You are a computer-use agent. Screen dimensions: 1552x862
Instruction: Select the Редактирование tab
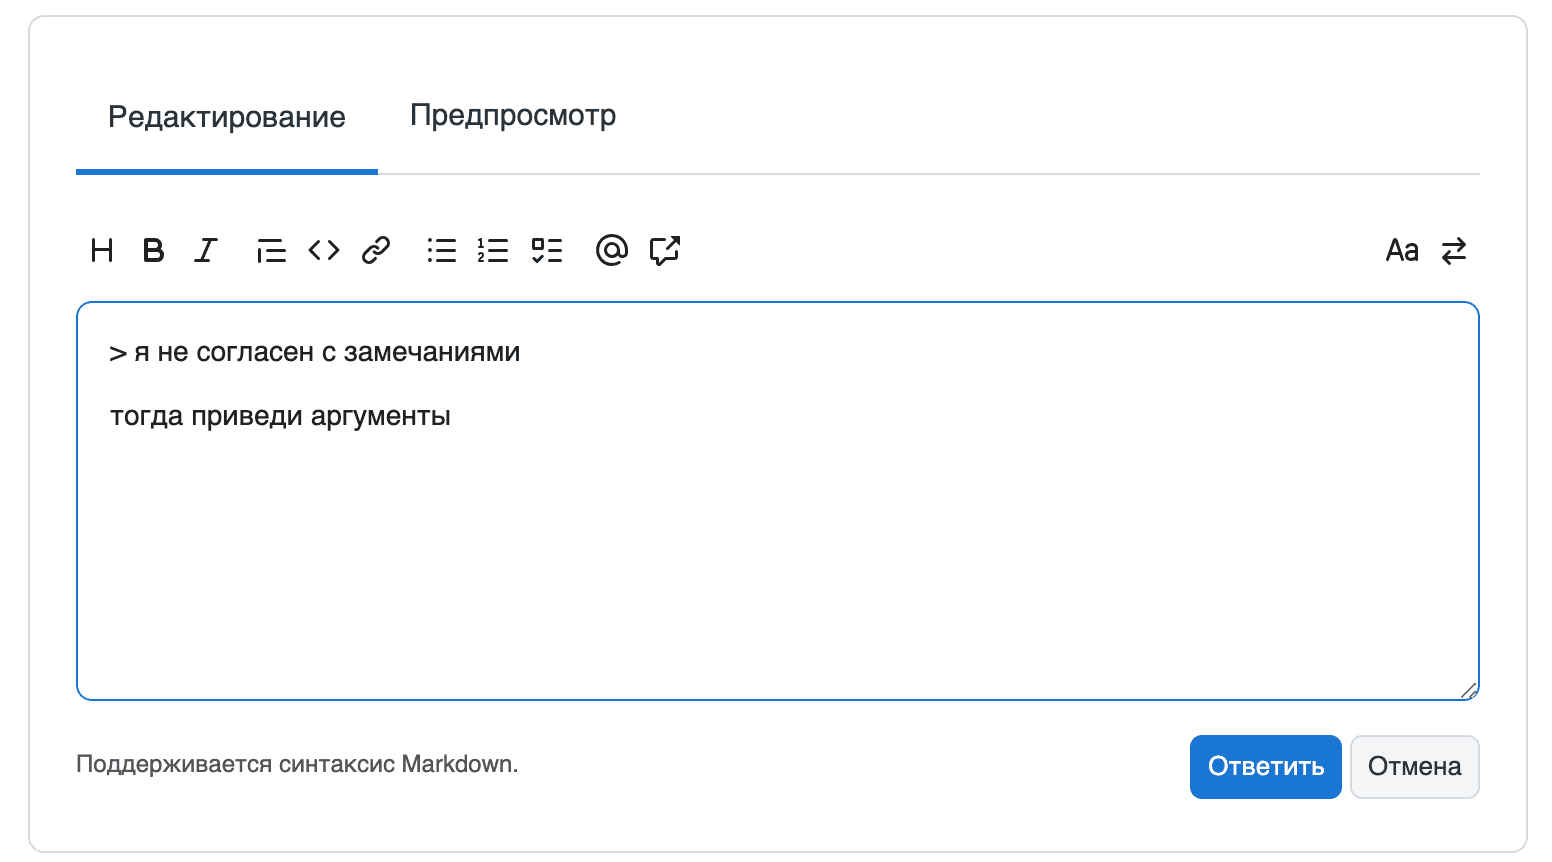coord(226,117)
